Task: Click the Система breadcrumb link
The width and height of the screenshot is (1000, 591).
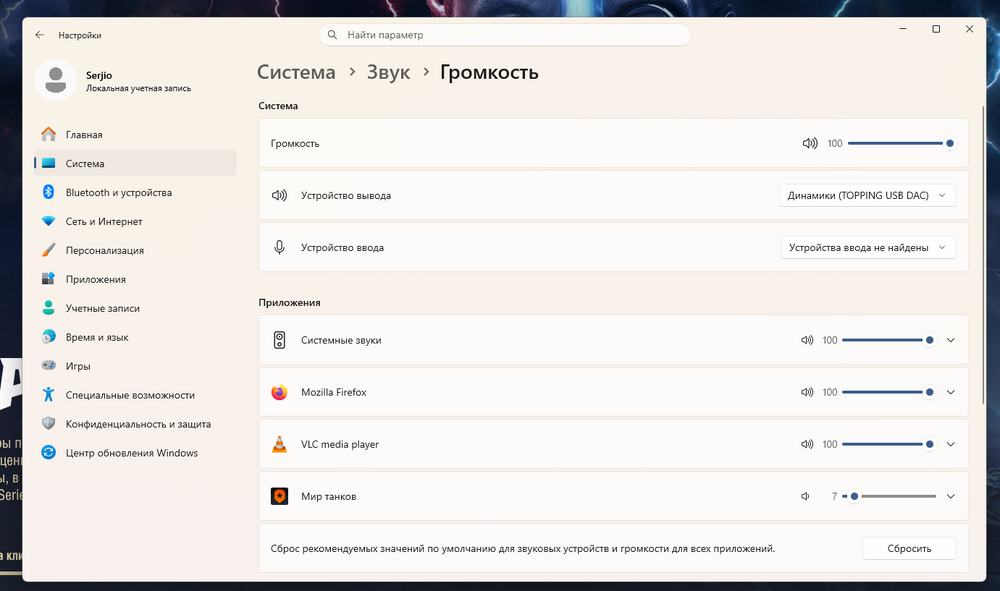Action: pyautogui.click(x=296, y=73)
